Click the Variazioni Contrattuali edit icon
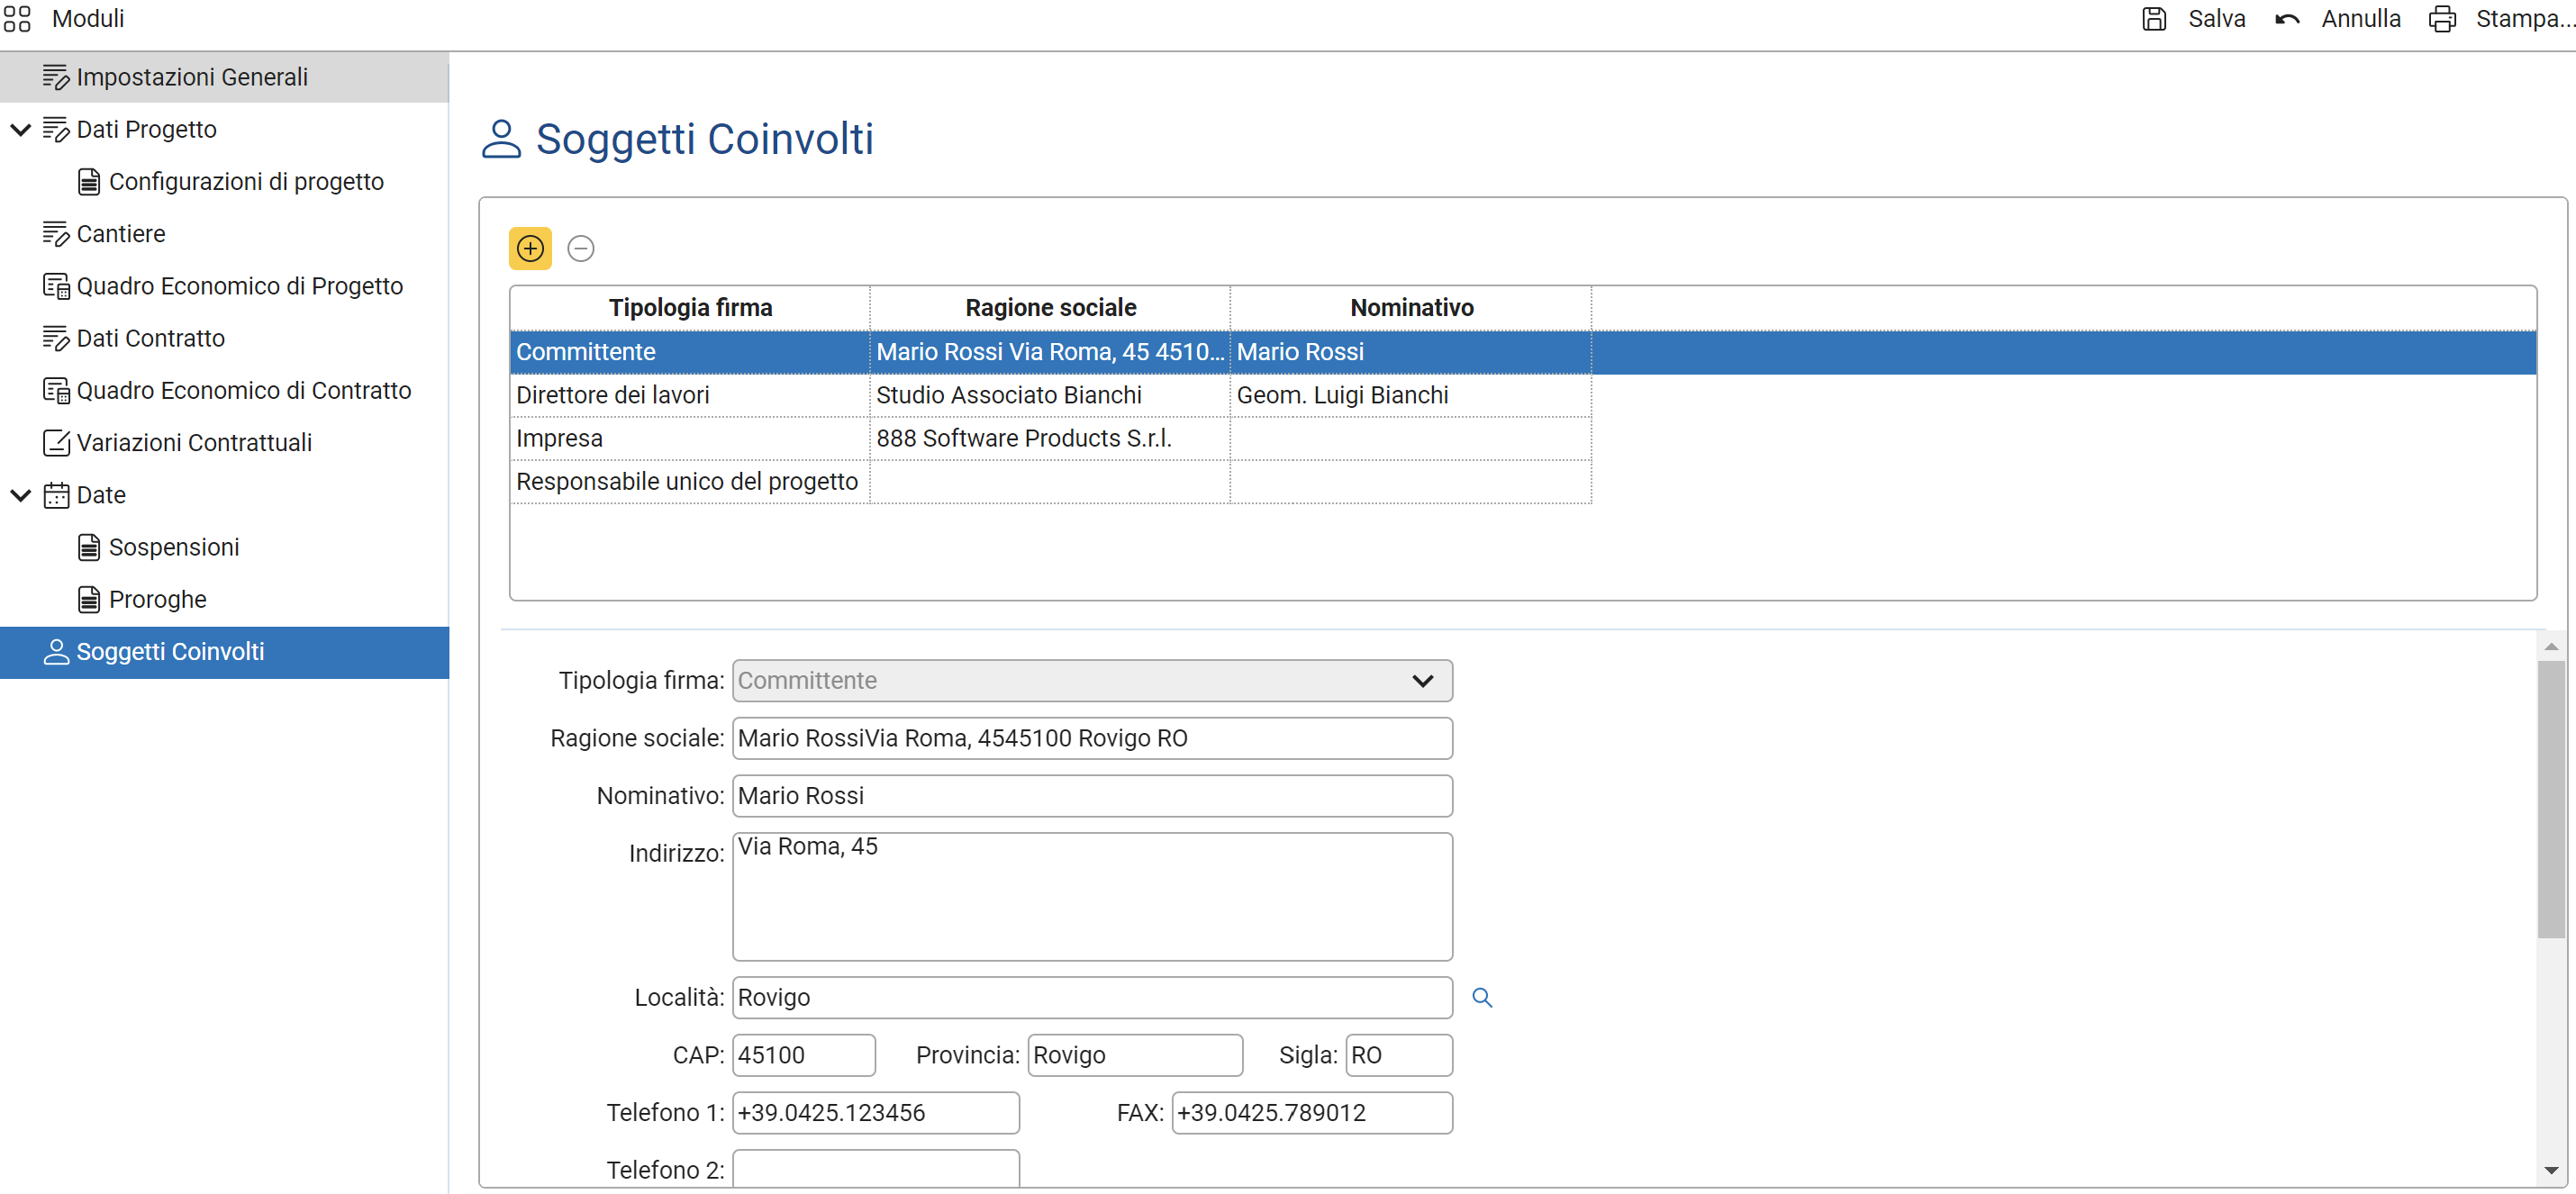This screenshot has width=2576, height=1194. [56, 443]
